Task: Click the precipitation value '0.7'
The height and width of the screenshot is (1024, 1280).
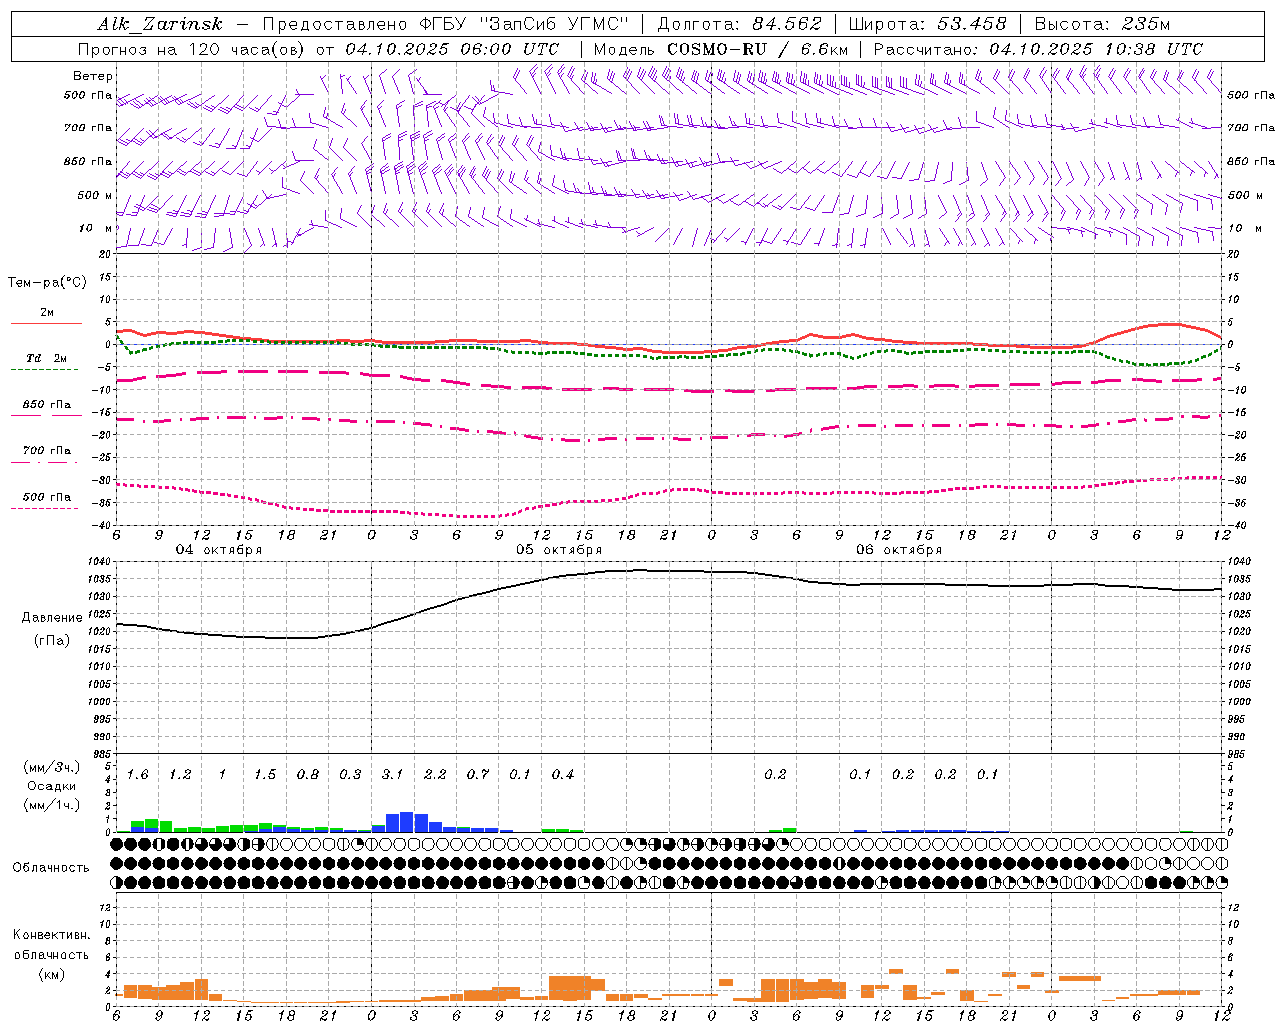Action: [477, 775]
